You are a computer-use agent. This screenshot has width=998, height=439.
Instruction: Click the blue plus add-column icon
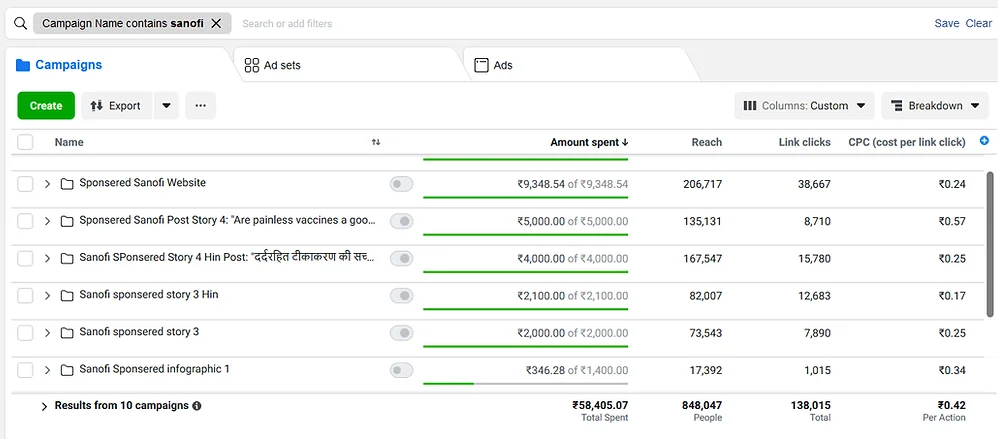(x=984, y=141)
